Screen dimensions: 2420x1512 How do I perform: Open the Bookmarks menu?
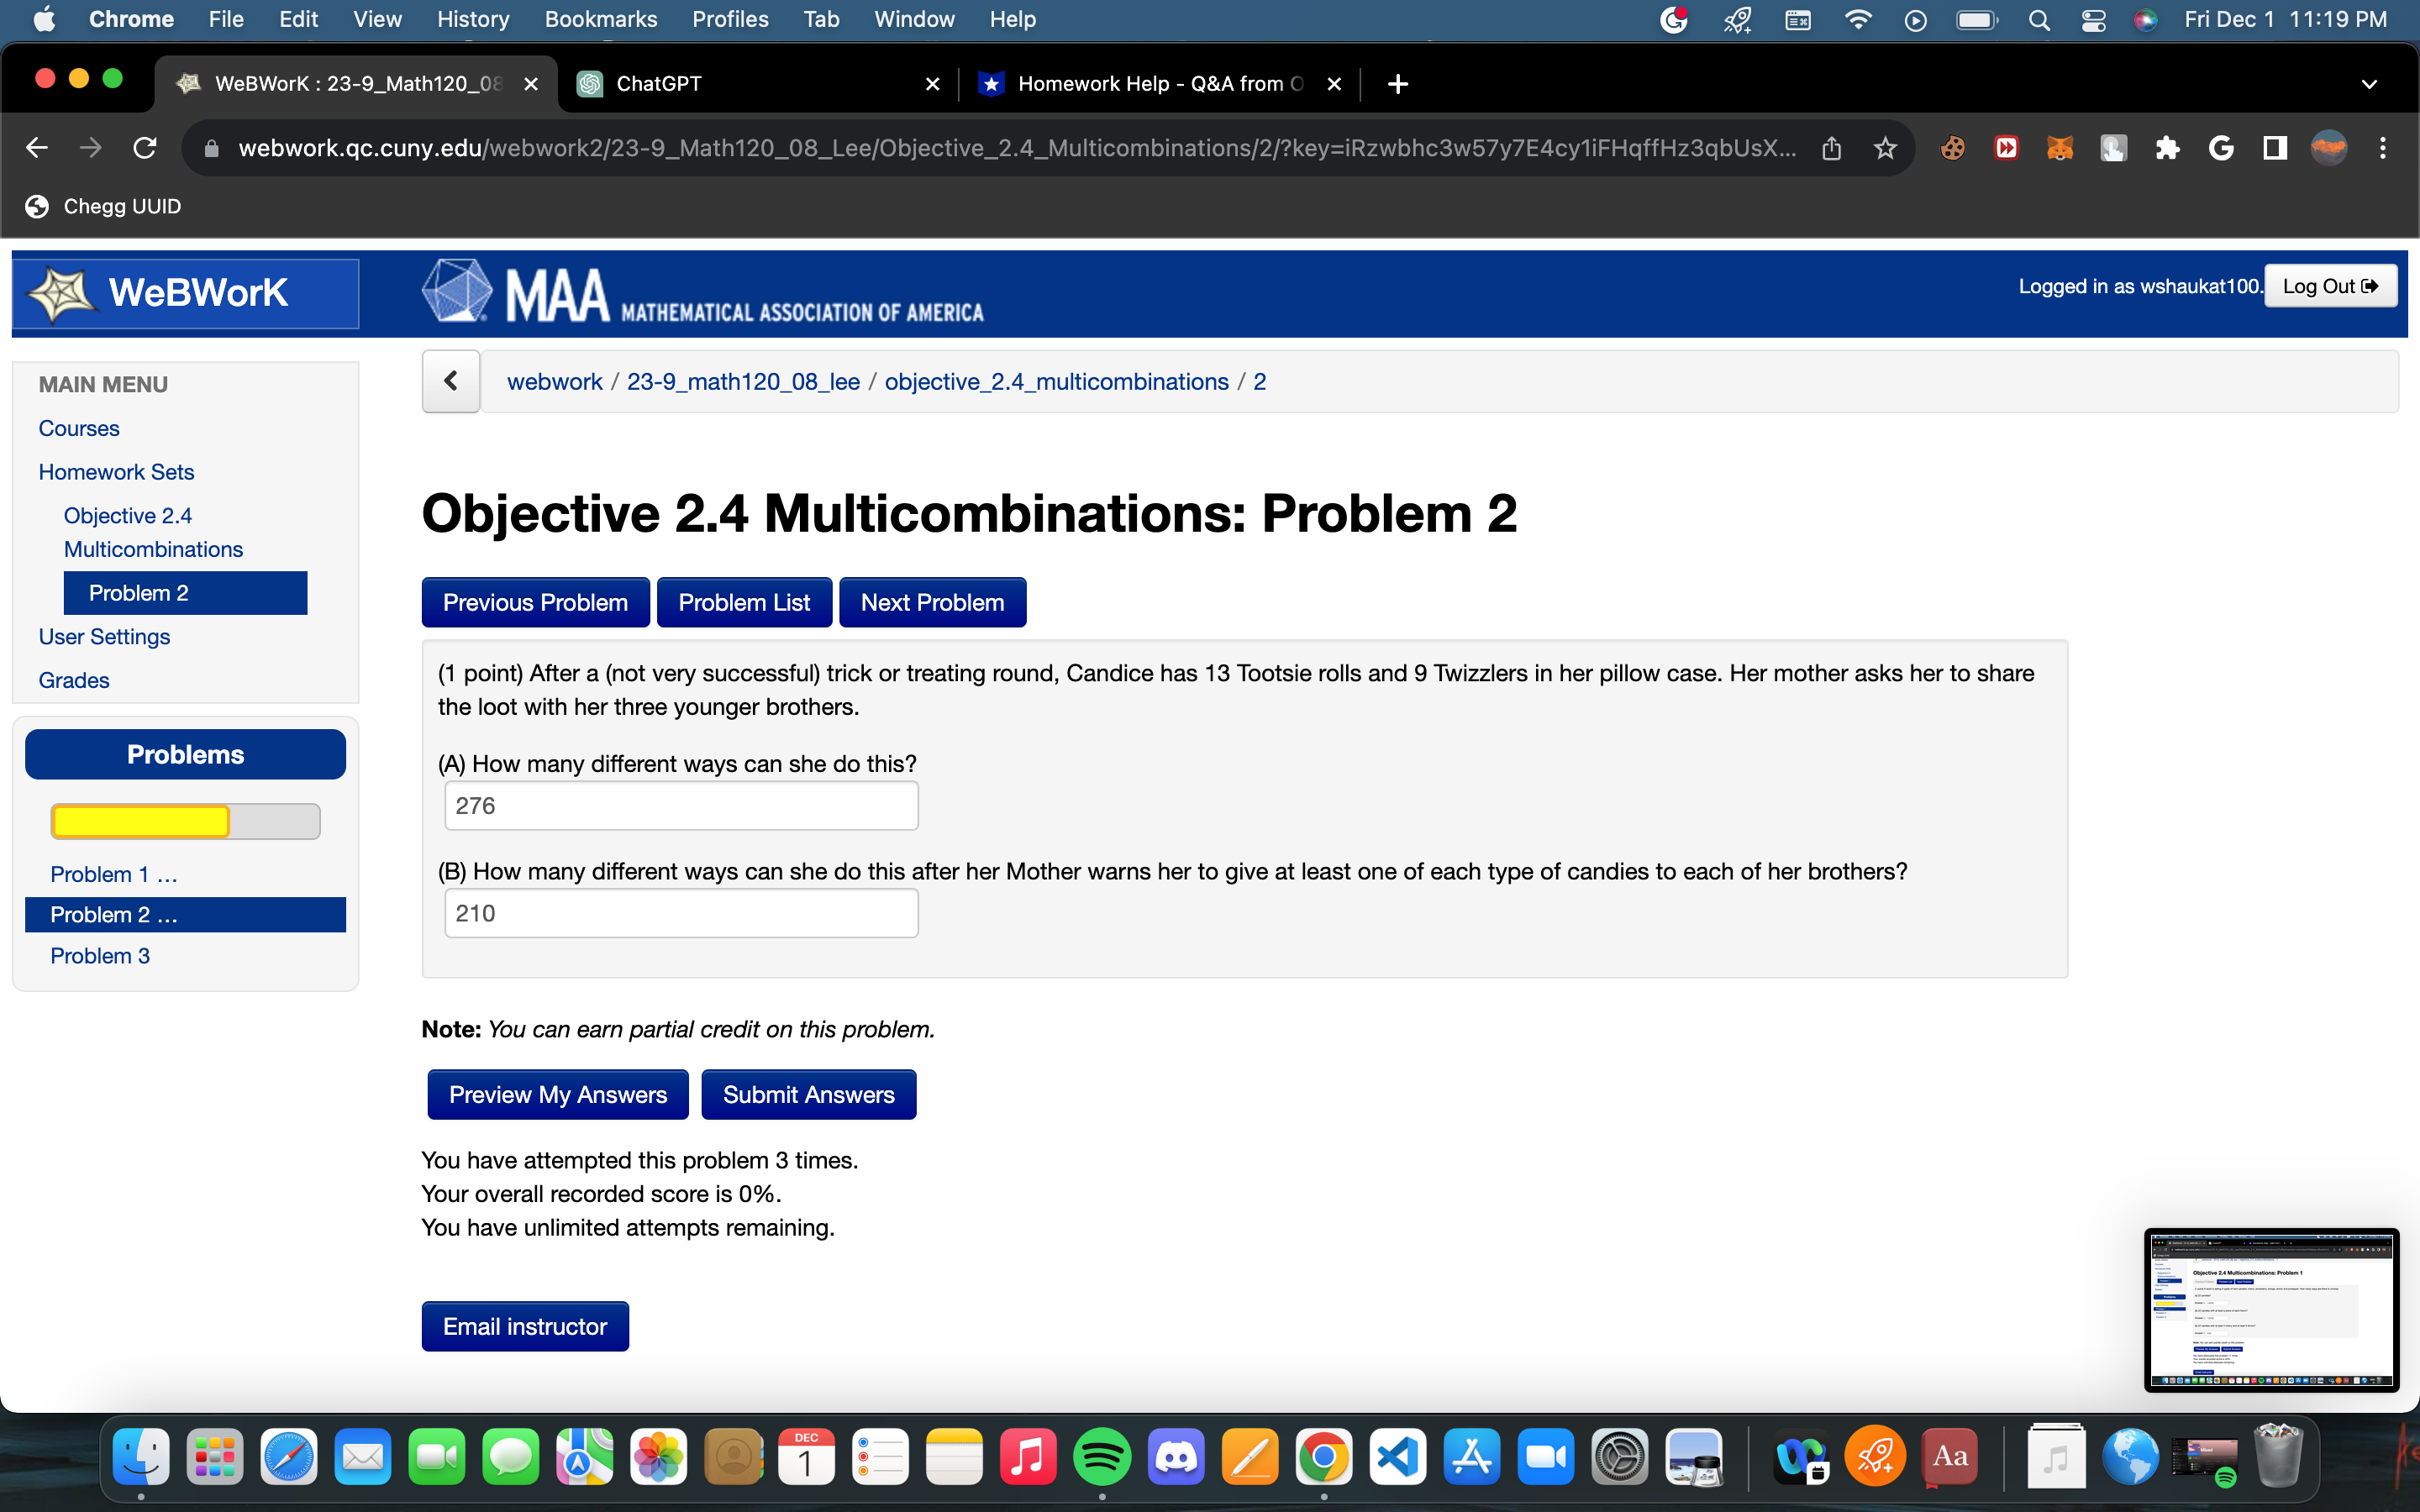point(601,19)
